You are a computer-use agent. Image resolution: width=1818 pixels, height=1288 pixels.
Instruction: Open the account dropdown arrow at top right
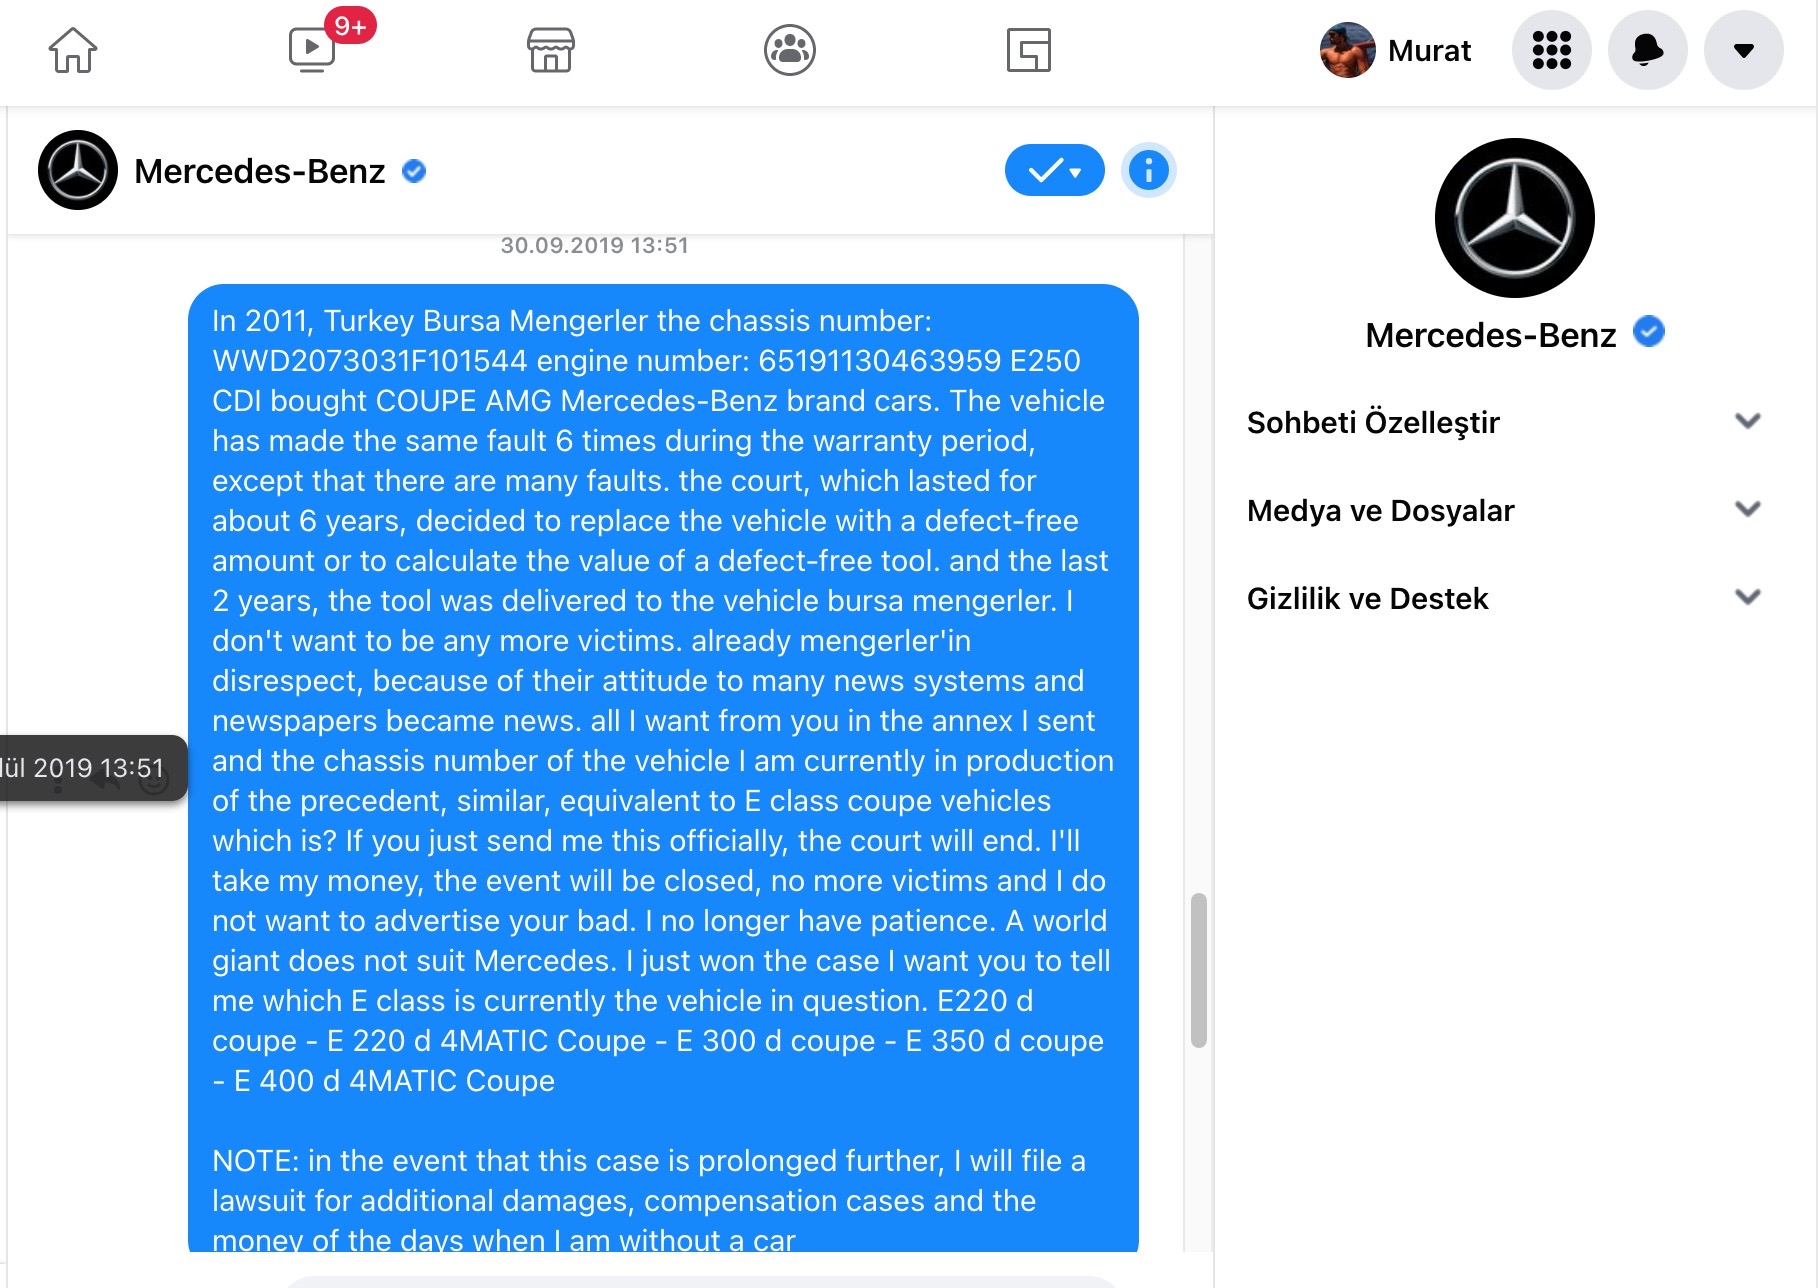click(1744, 50)
